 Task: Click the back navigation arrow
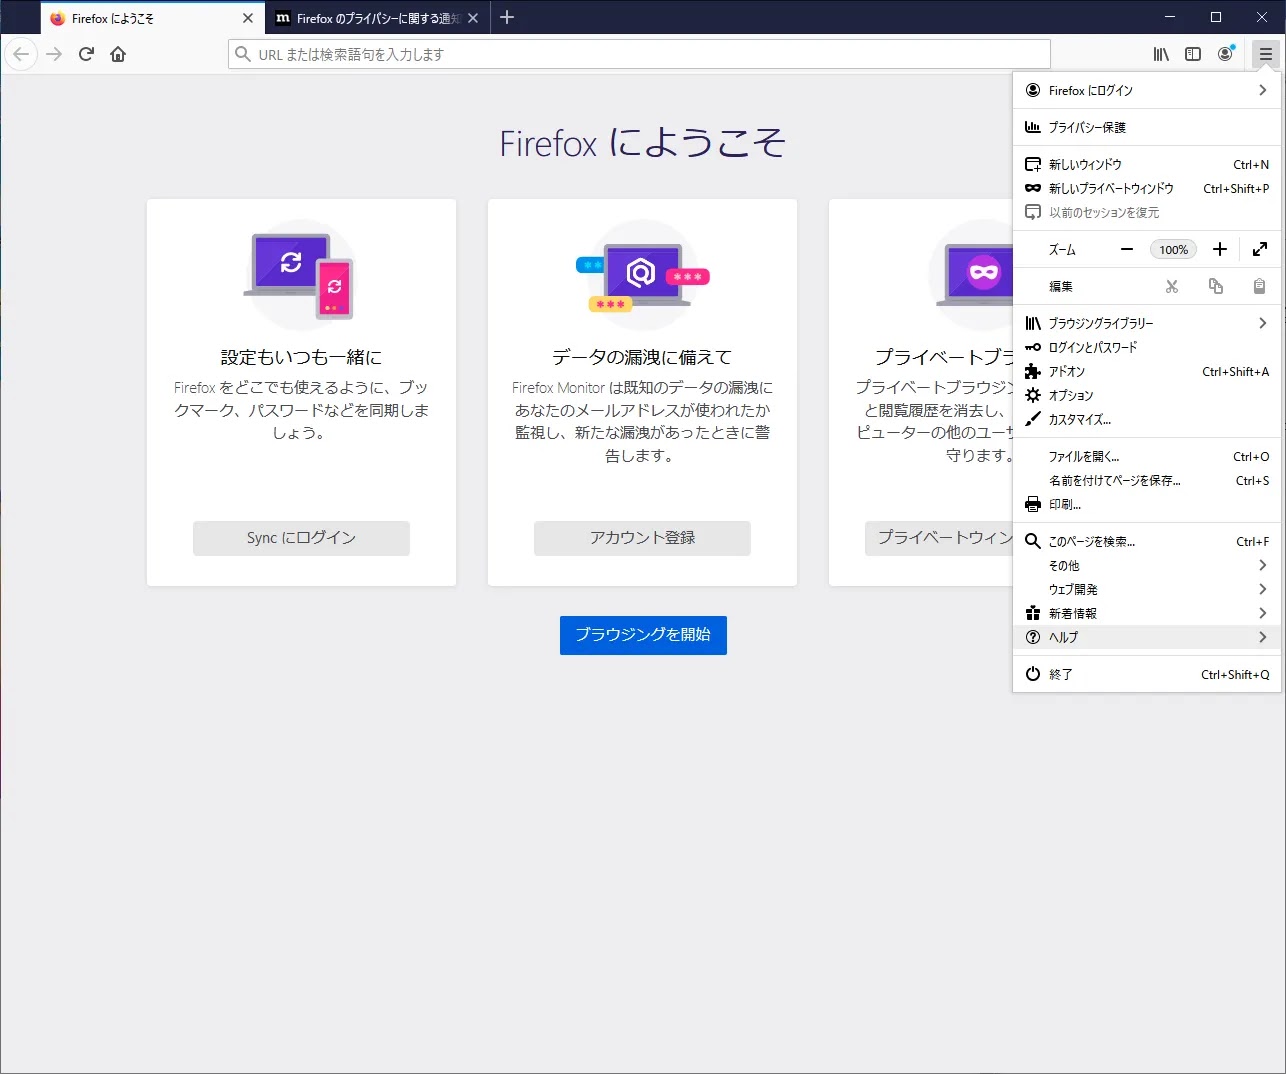pos(21,54)
